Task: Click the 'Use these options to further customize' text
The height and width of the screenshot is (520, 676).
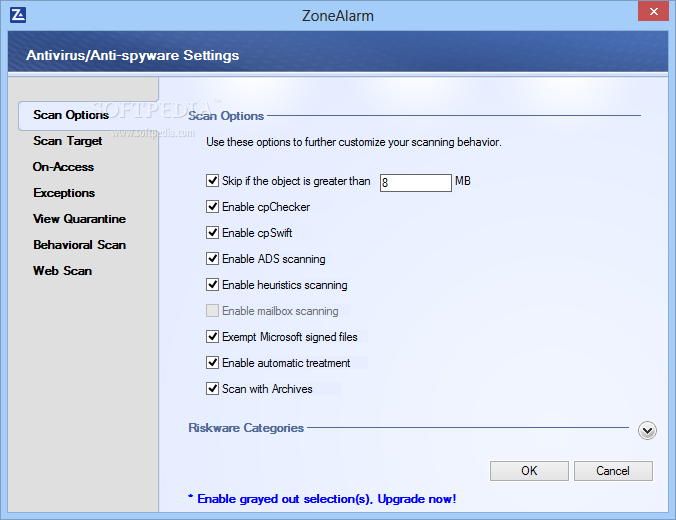Action: pyautogui.click(x=354, y=142)
